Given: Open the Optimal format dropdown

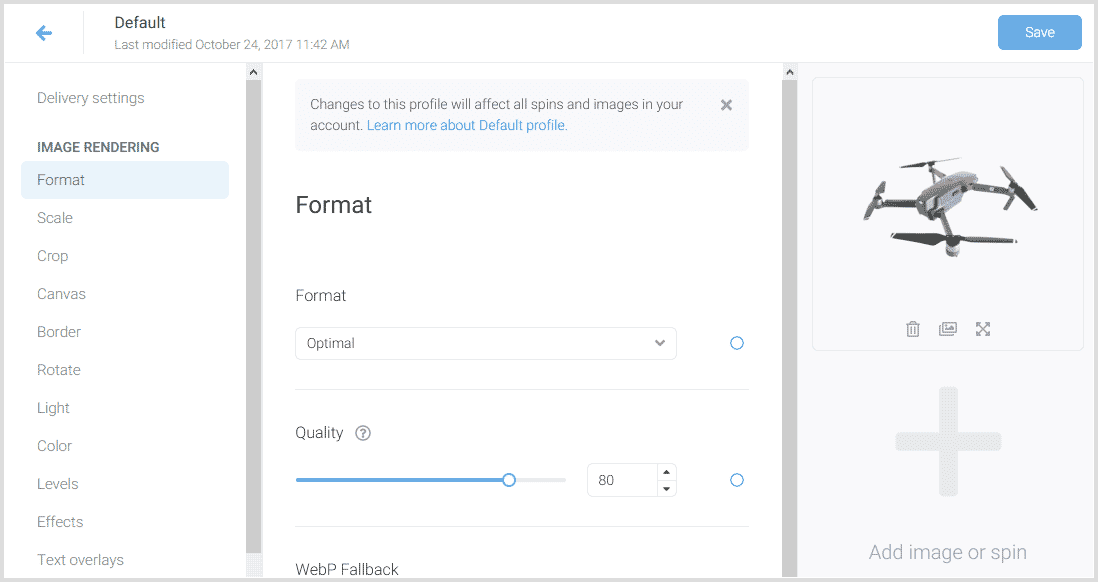Looking at the screenshot, I should pos(485,343).
